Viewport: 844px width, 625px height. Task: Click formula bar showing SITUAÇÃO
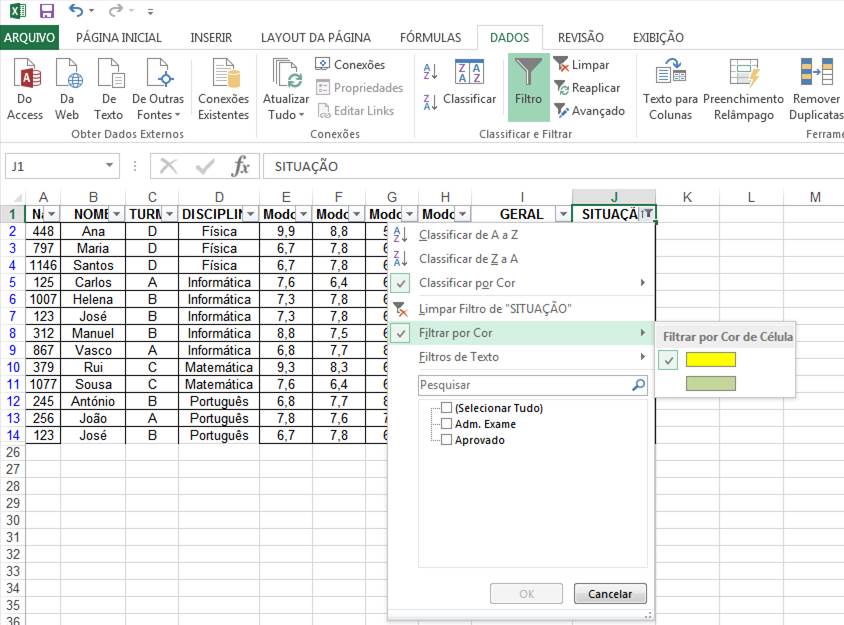(x=553, y=166)
